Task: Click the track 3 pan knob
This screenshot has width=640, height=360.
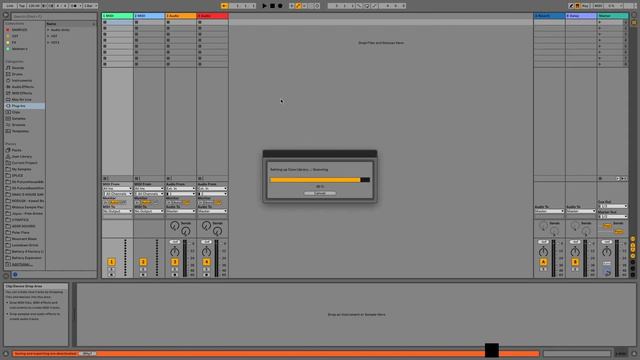Action: [175, 251]
